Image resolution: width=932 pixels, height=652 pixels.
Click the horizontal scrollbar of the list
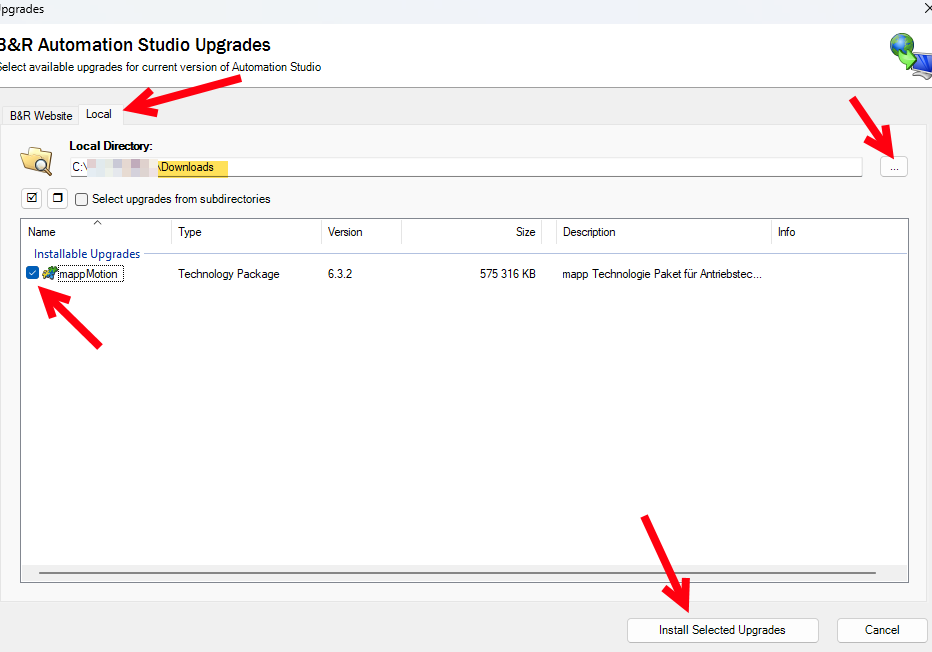tap(457, 573)
